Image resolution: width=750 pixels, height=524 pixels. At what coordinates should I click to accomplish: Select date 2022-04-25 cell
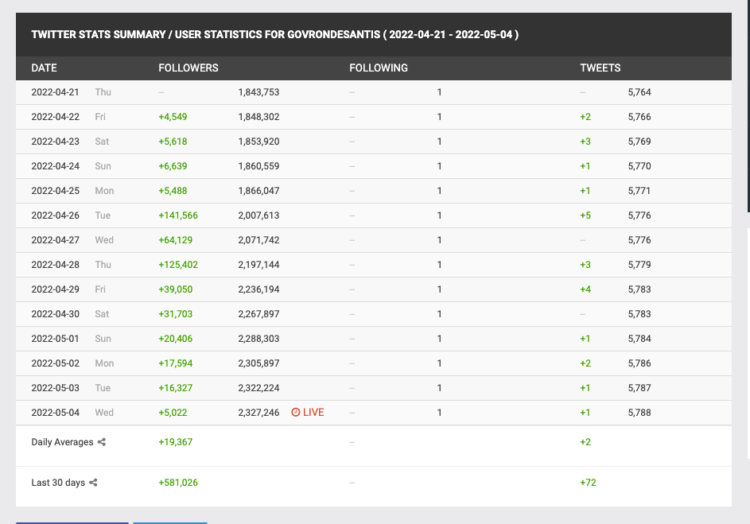pyautogui.click(x=55, y=191)
